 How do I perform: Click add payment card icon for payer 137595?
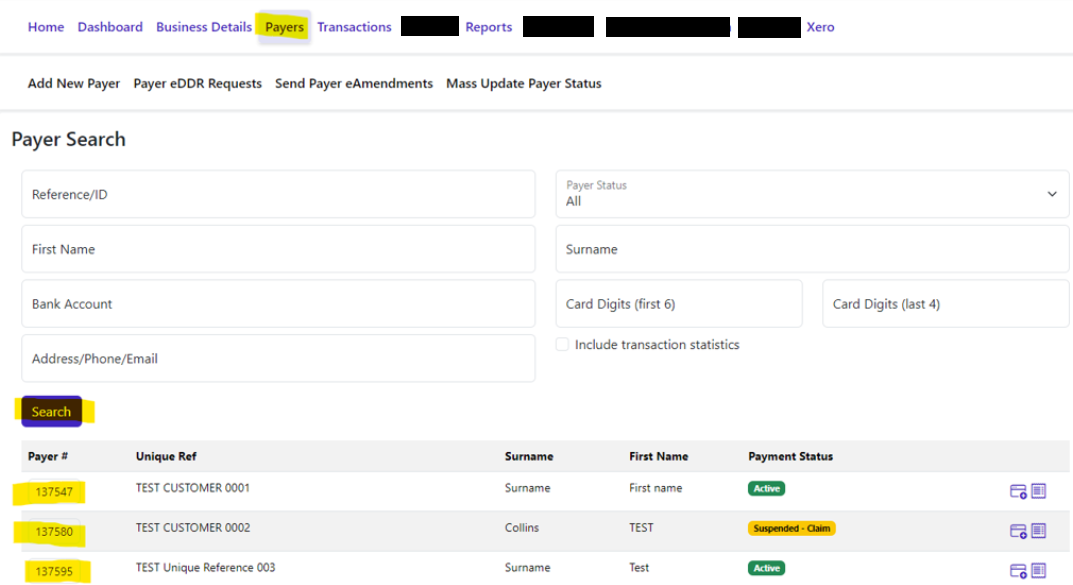tap(1018, 571)
